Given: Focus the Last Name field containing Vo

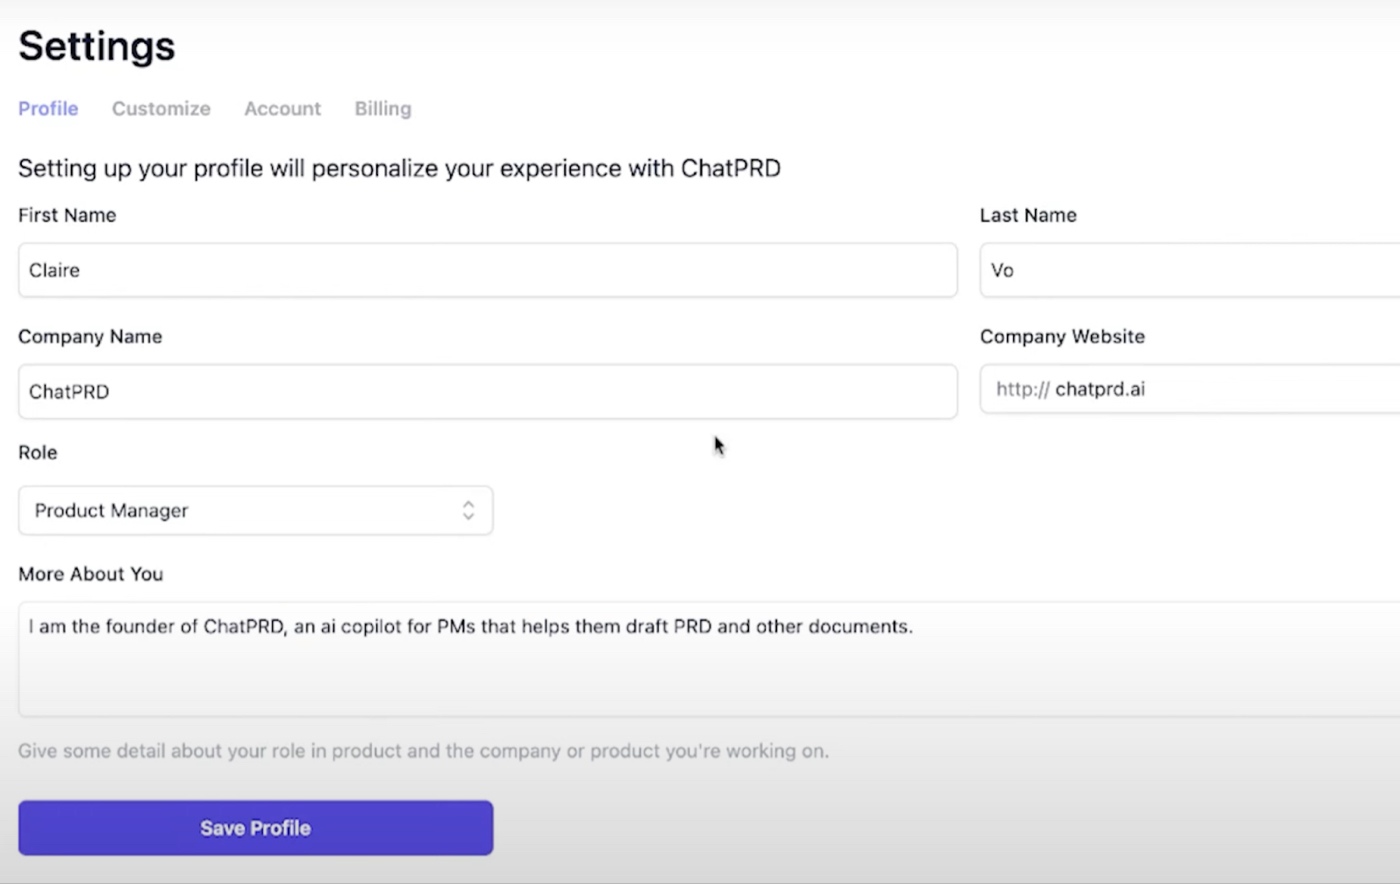Looking at the screenshot, I should pos(1190,270).
